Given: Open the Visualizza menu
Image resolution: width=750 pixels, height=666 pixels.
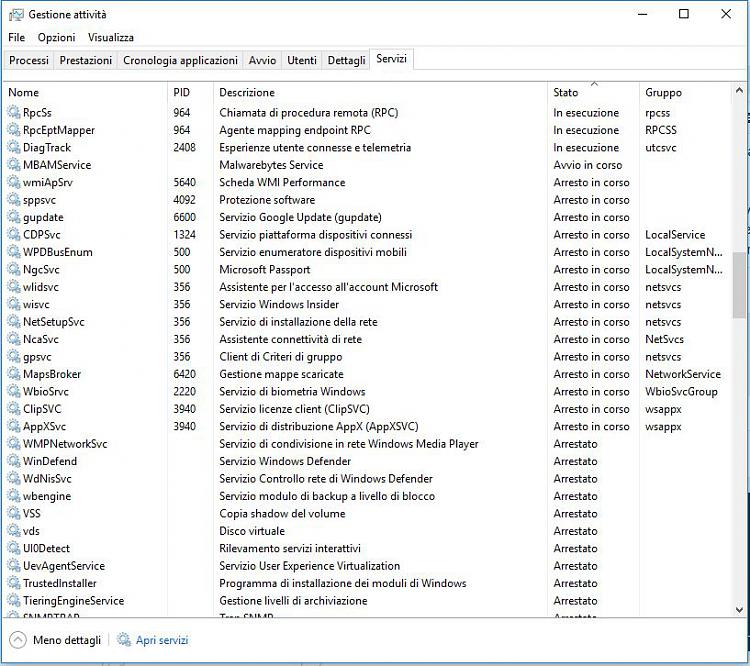Looking at the screenshot, I should [110, 37].
